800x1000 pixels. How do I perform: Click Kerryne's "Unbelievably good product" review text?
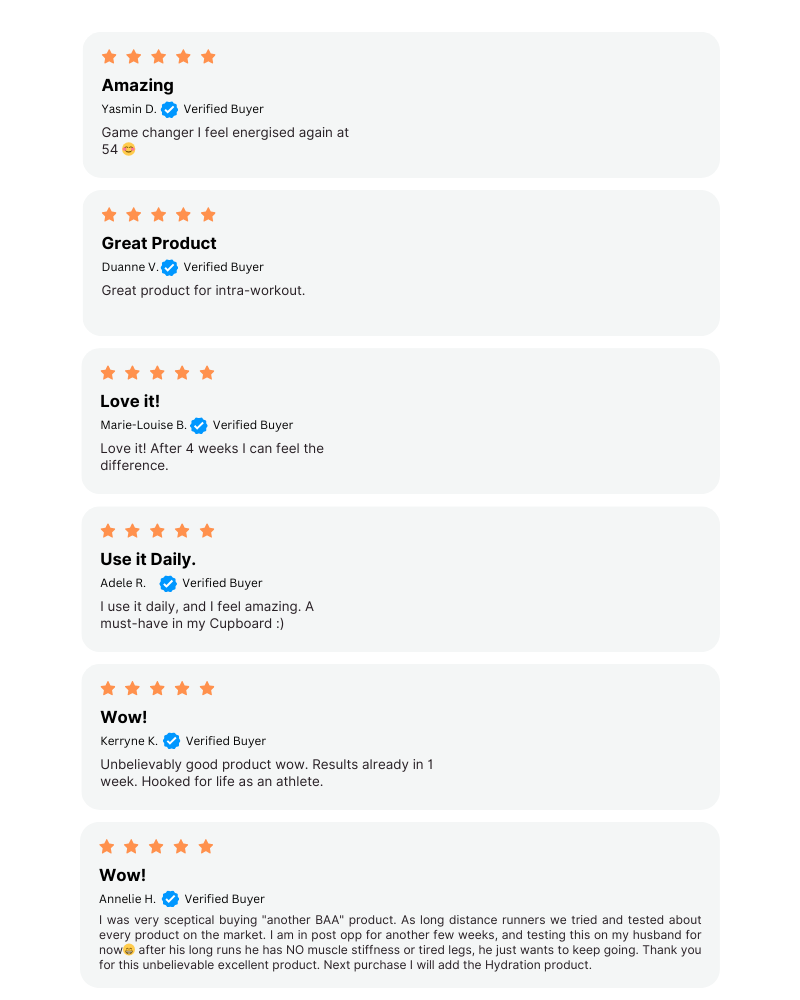coord(267,773)
